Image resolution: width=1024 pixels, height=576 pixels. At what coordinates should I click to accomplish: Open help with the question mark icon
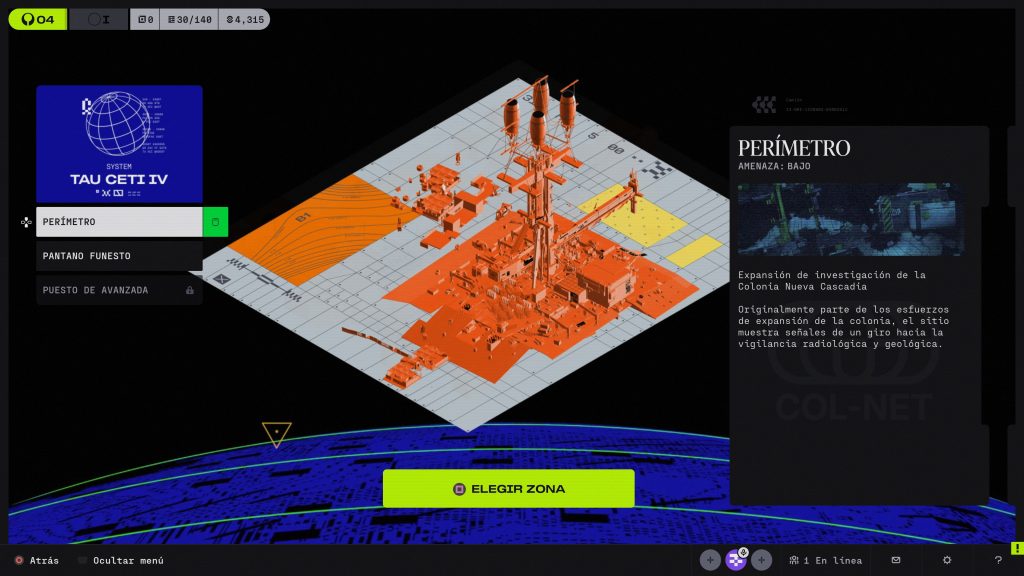tap(998, 560)
